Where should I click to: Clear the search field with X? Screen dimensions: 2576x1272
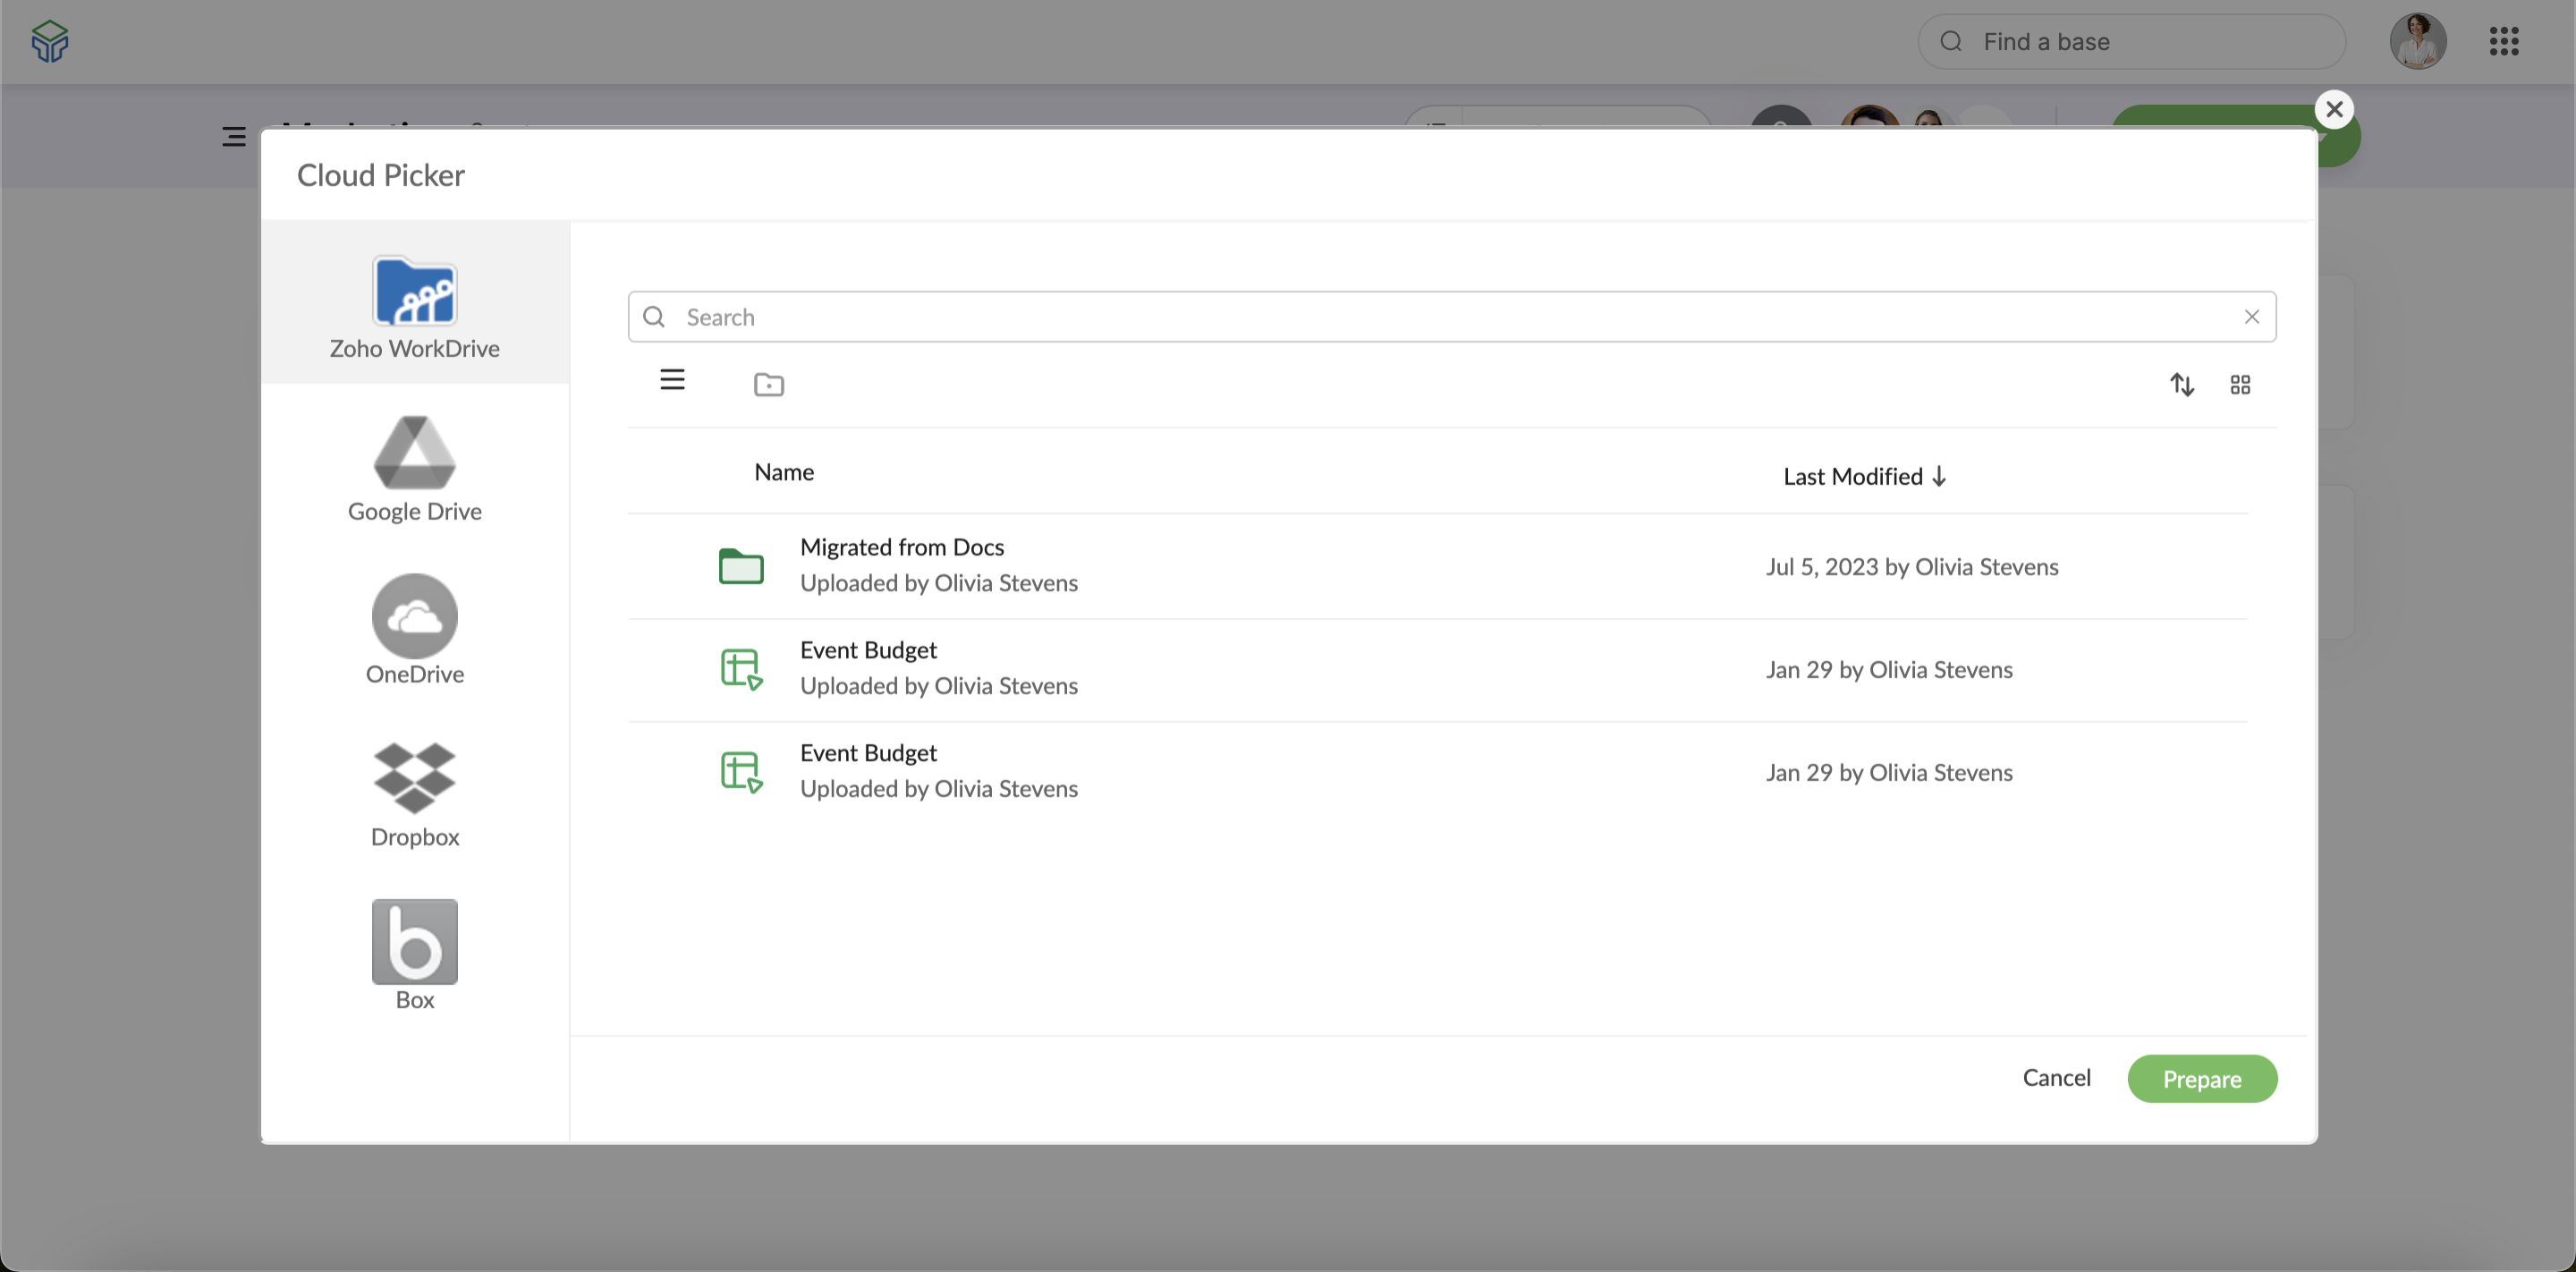pyautogui.click(x=2251, y=317)
